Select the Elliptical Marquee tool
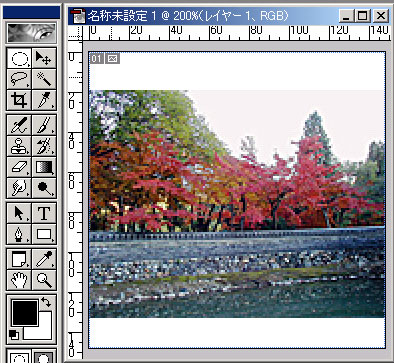Screen dimensions: 394x363 tap(19, 58)
